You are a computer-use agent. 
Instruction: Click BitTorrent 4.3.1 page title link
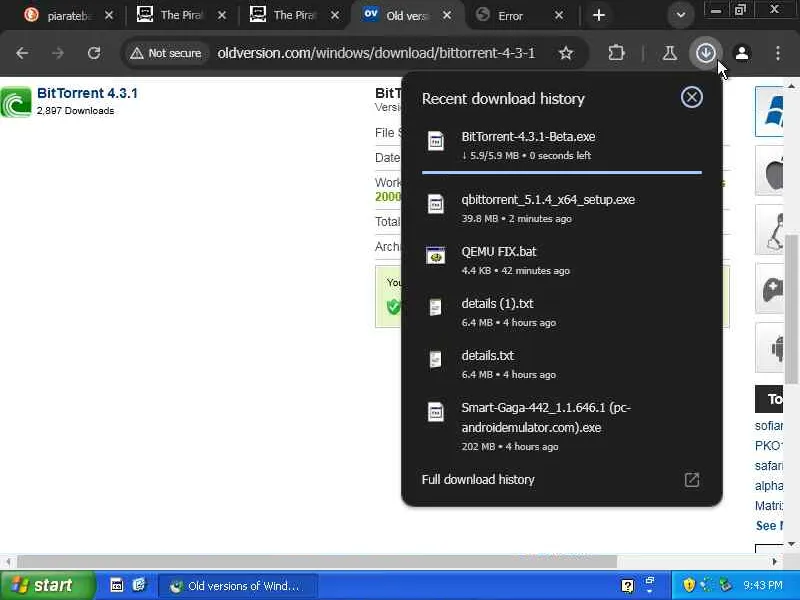click(87, 93)
